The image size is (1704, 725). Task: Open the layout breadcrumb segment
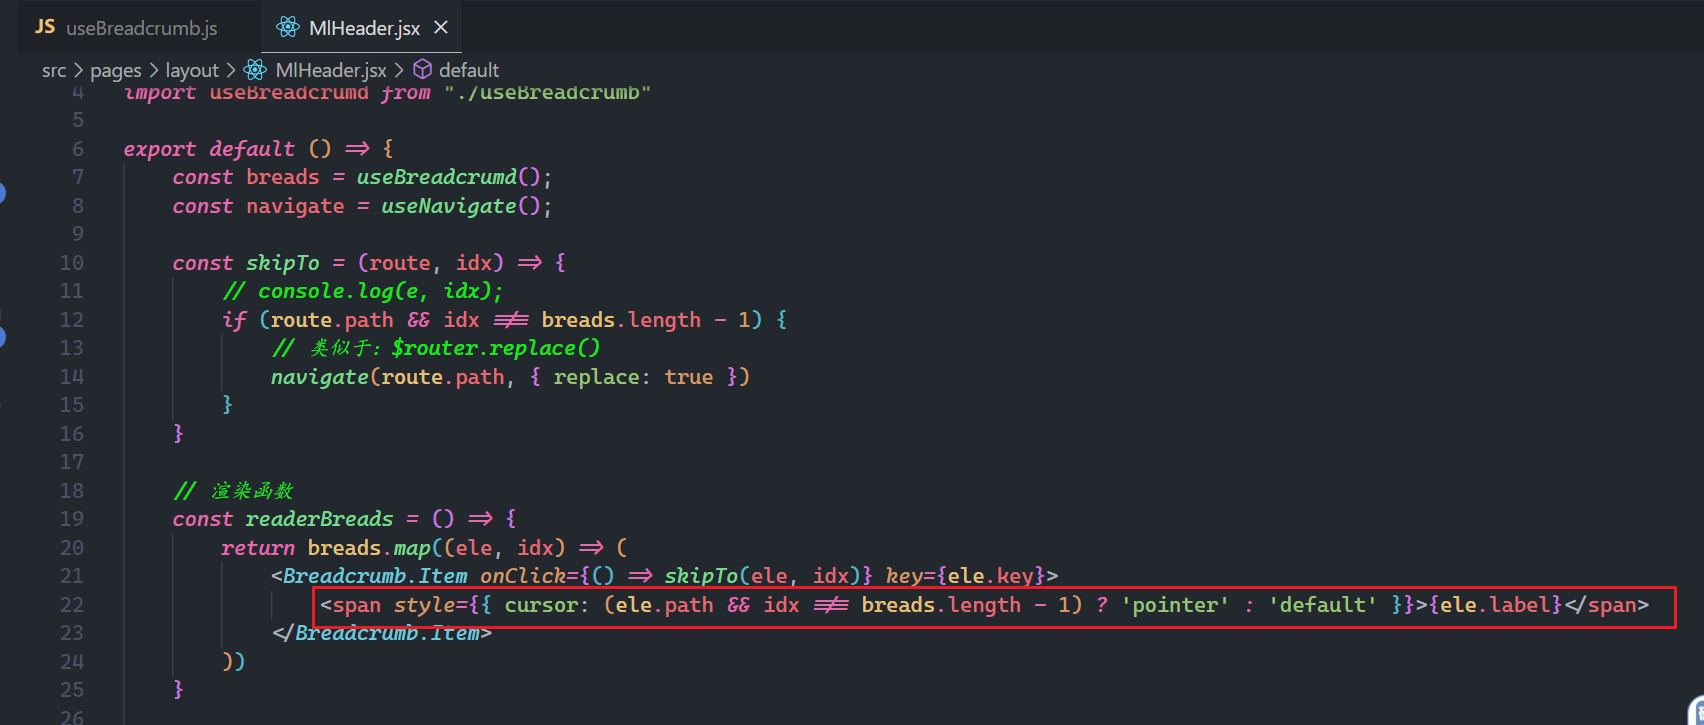pyautogui.click(x=192, y=70)
